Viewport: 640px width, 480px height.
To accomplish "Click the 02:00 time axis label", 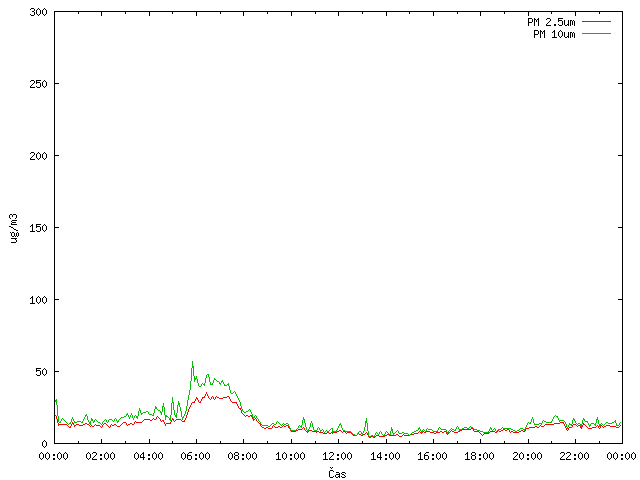I will (x=101, y=456).
